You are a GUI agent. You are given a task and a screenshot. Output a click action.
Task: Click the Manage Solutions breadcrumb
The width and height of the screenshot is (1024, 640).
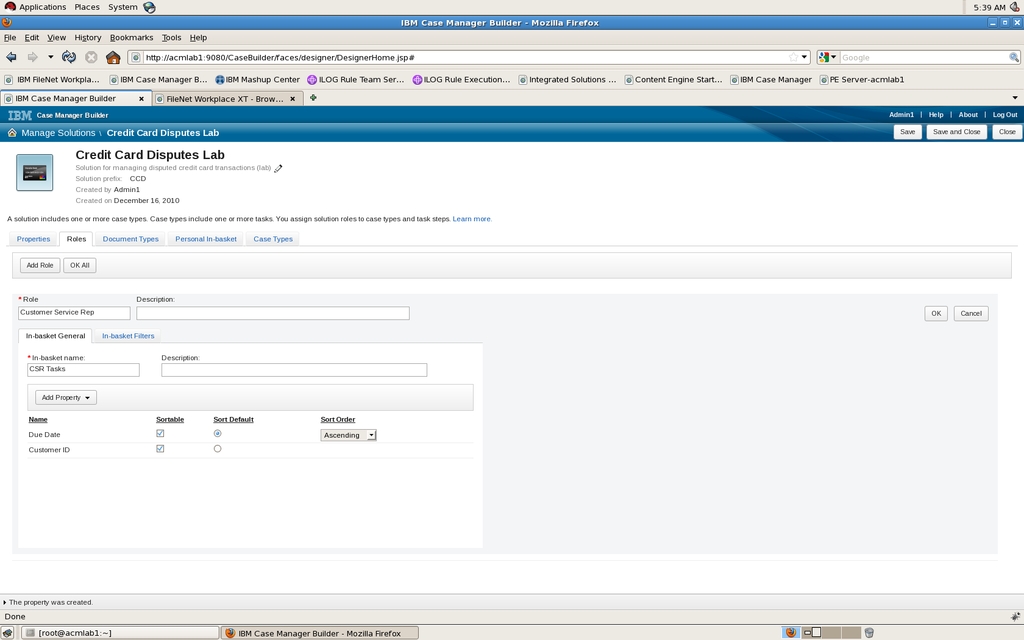tap(58, 133)
